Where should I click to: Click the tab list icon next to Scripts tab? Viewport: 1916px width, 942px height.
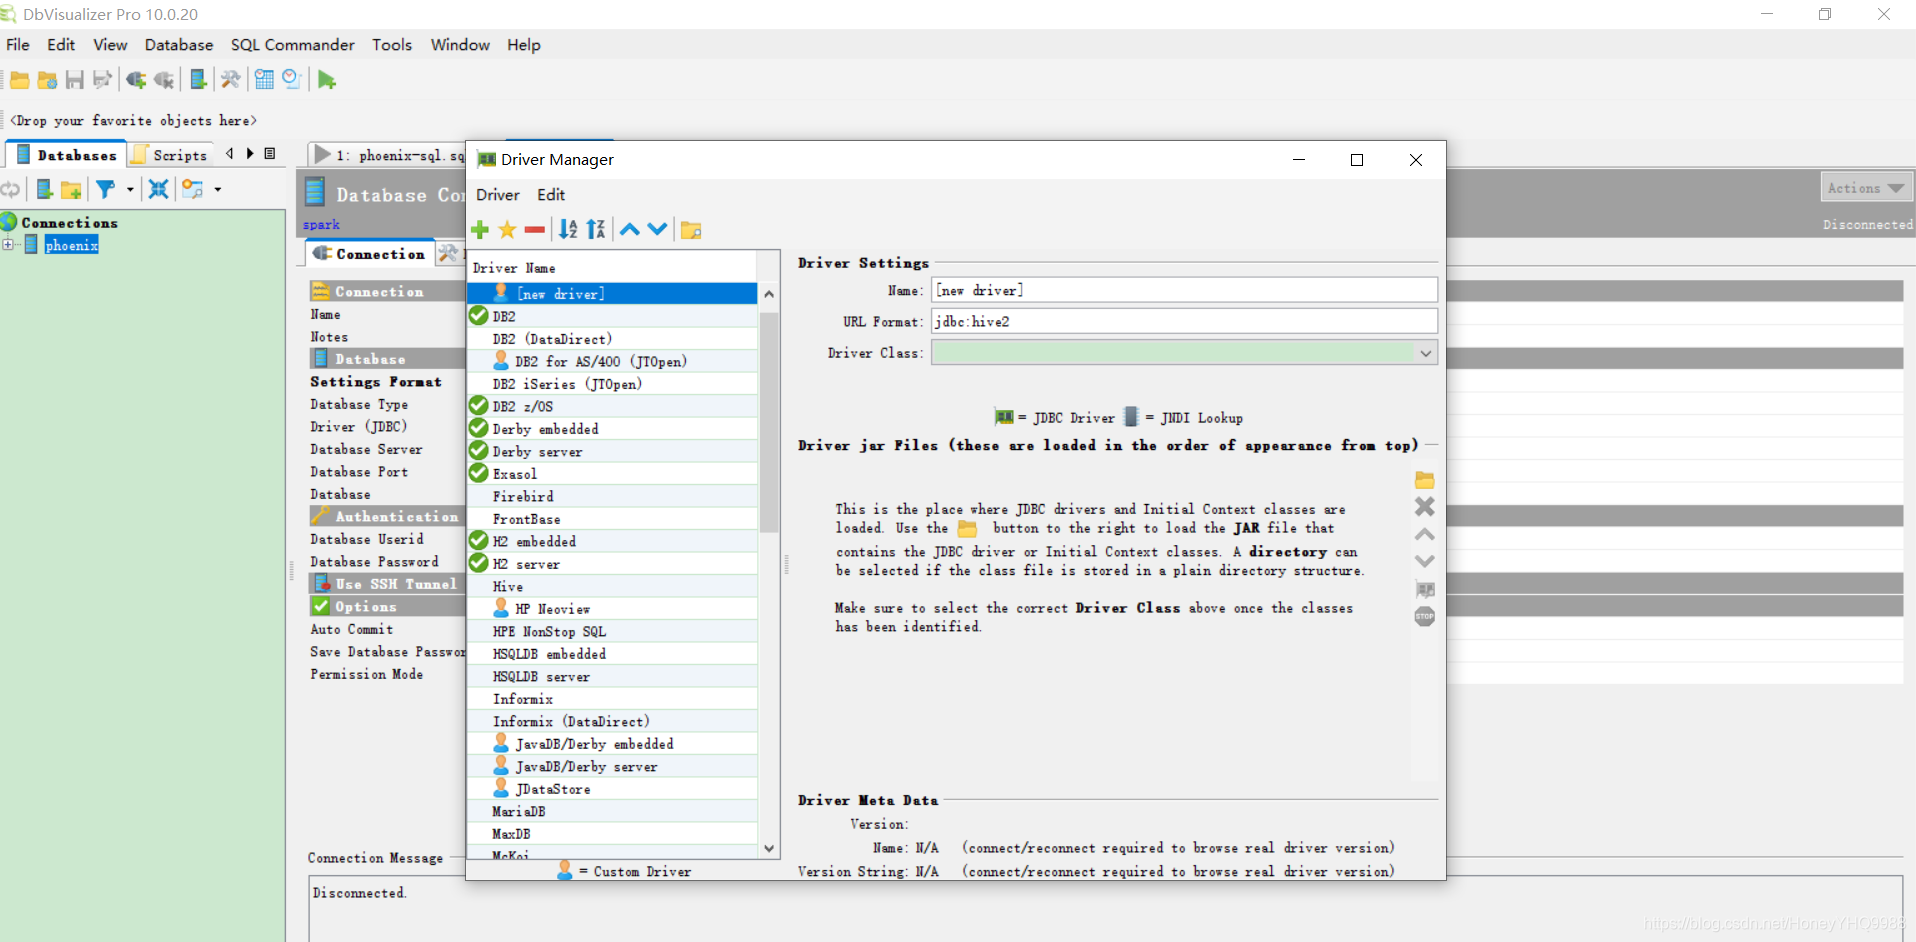(270, 154)
